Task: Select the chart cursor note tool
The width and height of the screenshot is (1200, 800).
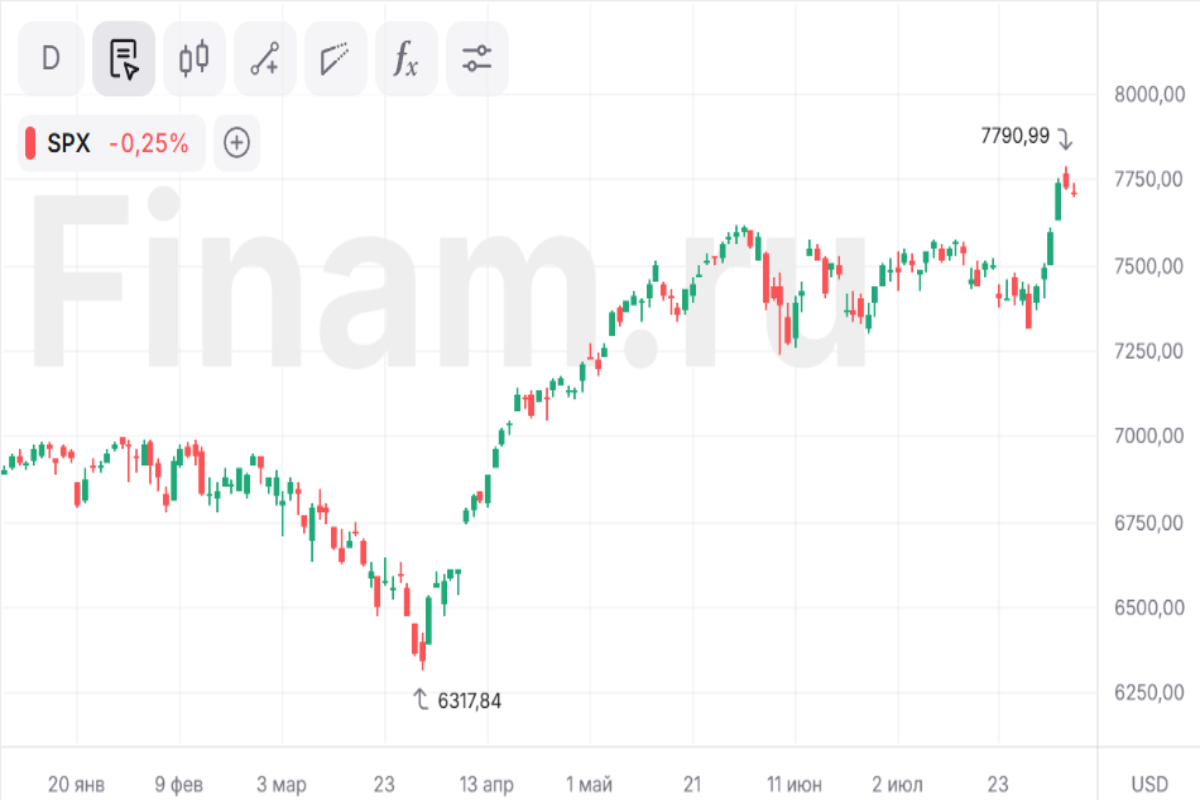Action: [124, 59]
